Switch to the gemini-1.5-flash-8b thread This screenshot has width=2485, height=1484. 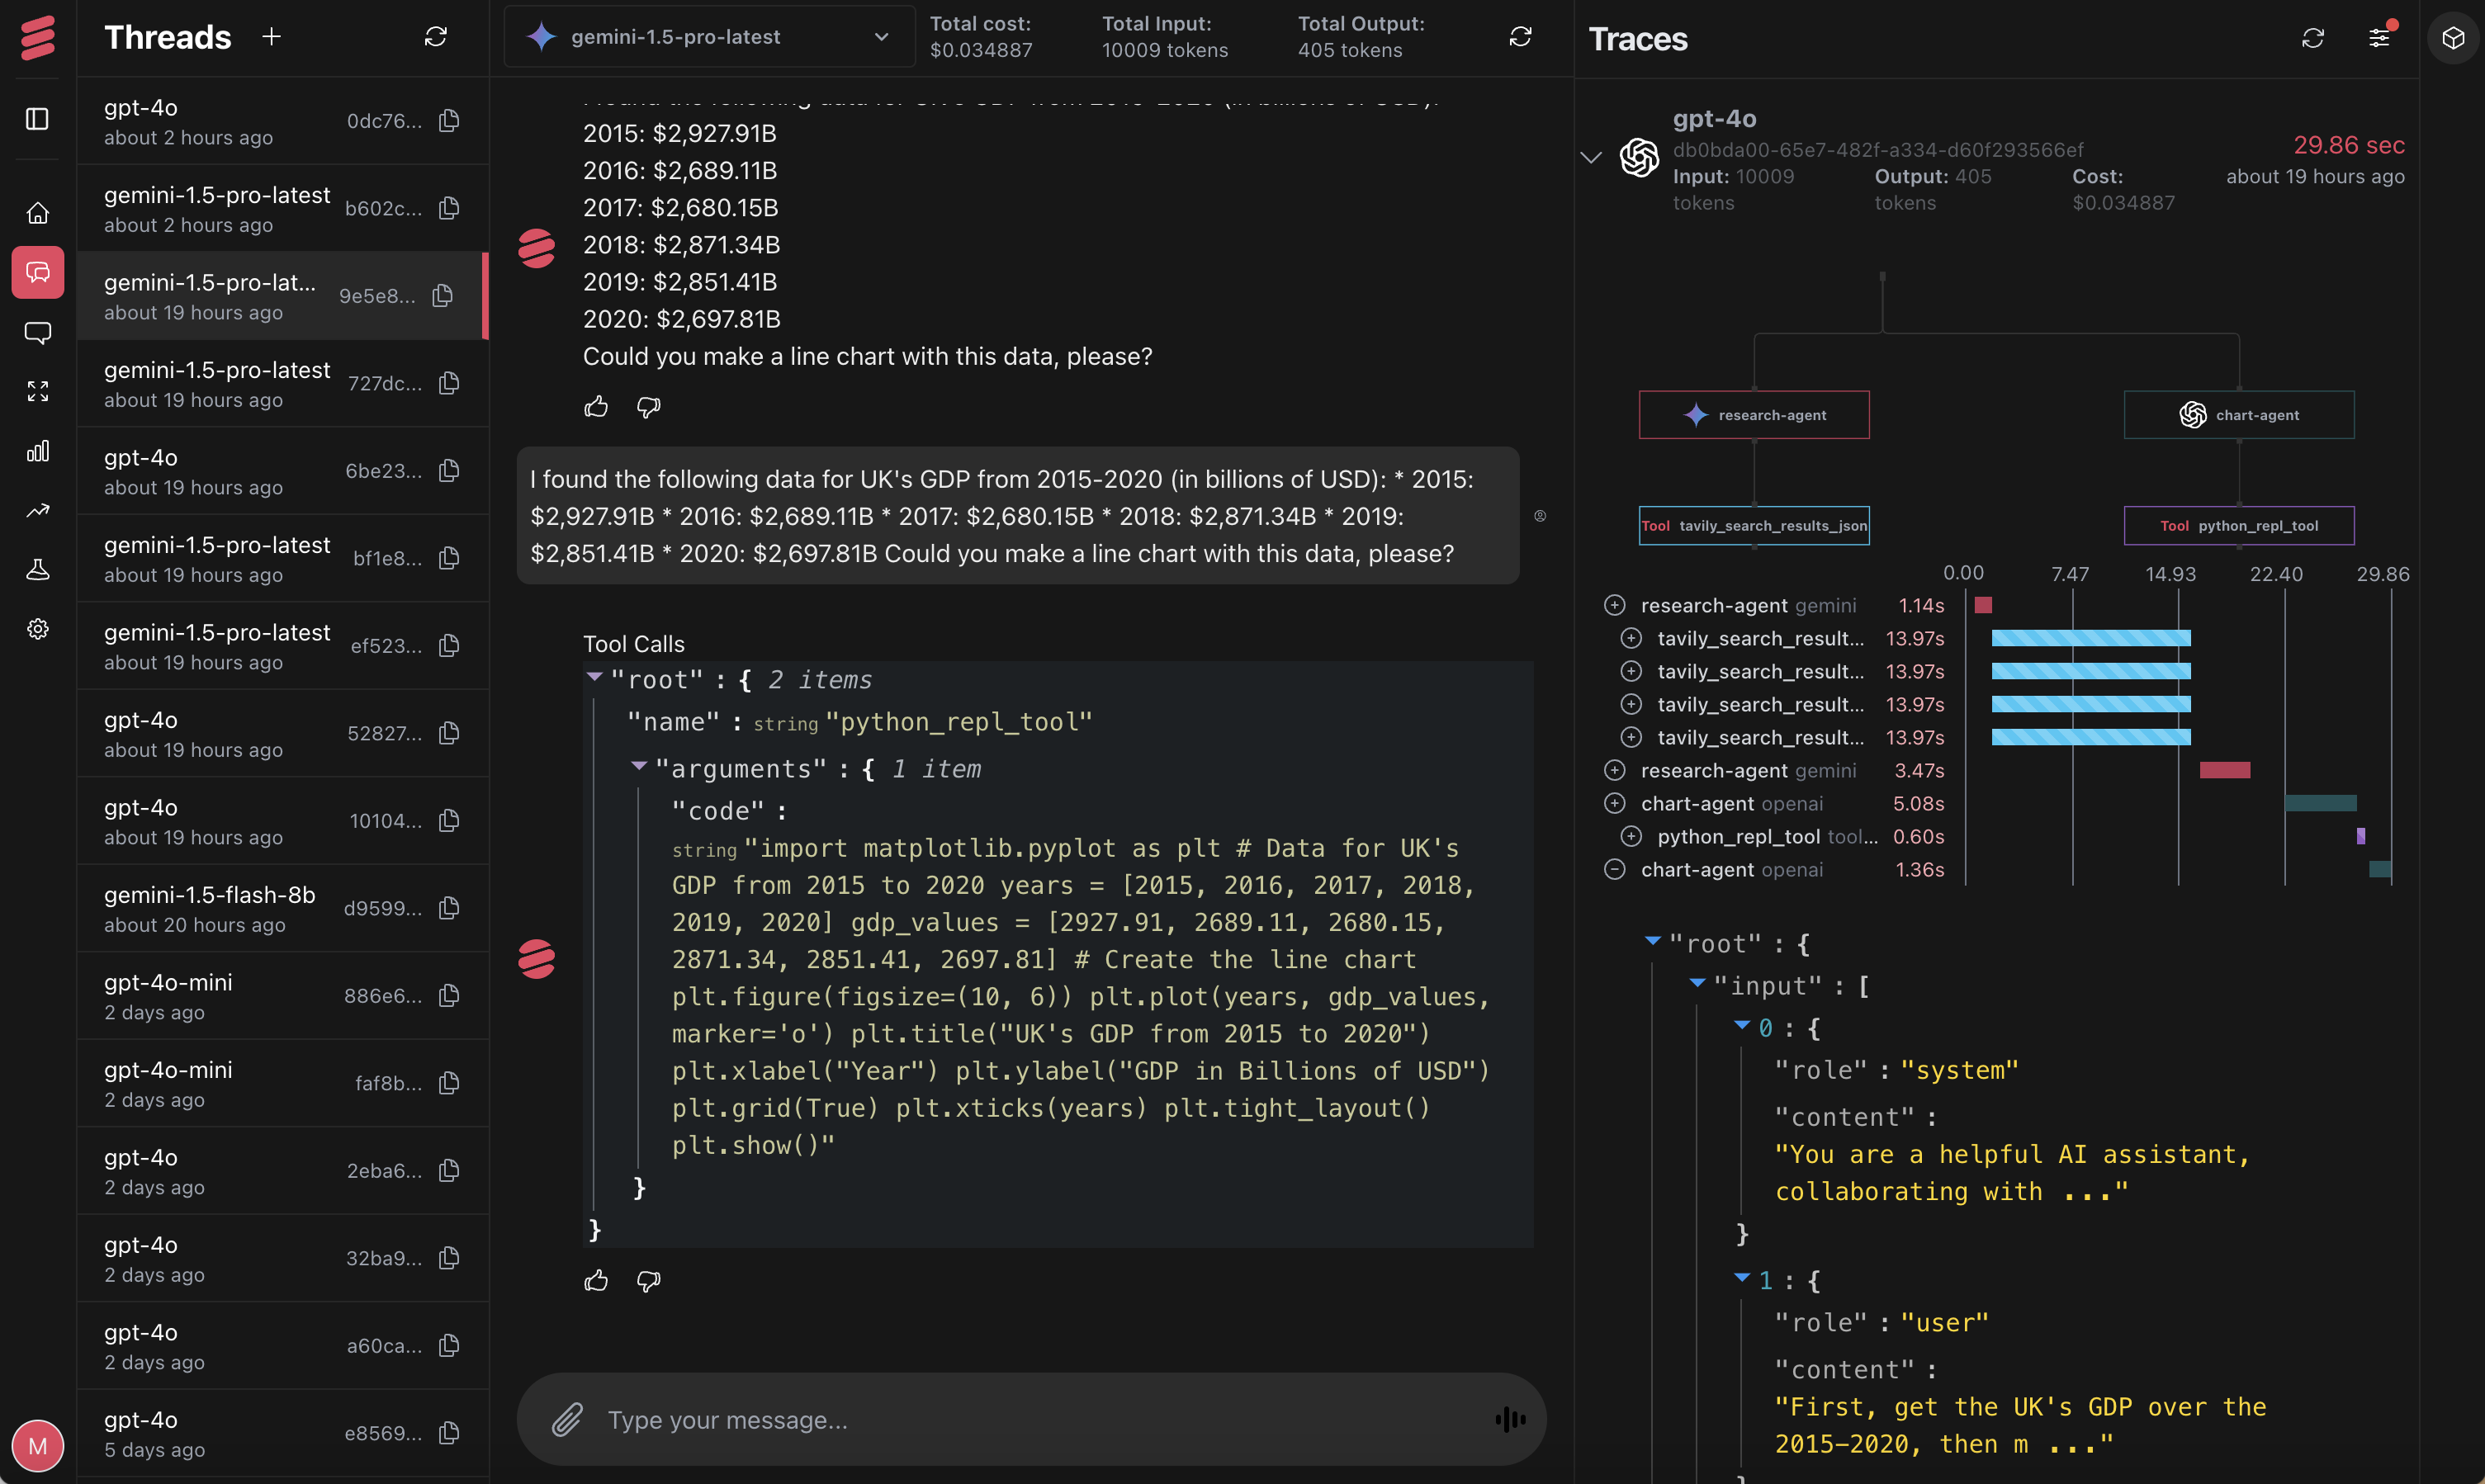point(210,907)
